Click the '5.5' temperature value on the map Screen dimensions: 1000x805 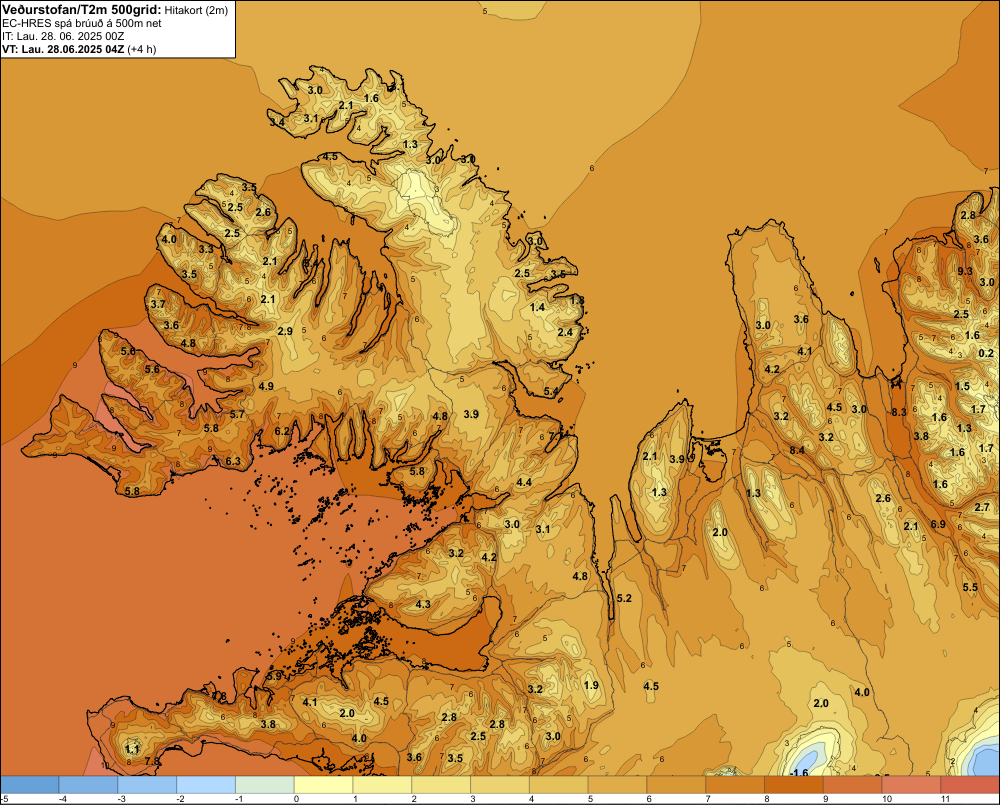click(x=970, y=587)
